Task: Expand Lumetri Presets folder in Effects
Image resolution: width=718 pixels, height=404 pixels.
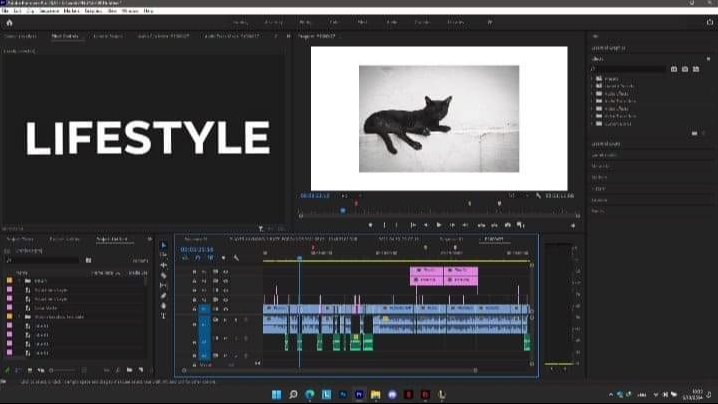Action: coord(592,86)
